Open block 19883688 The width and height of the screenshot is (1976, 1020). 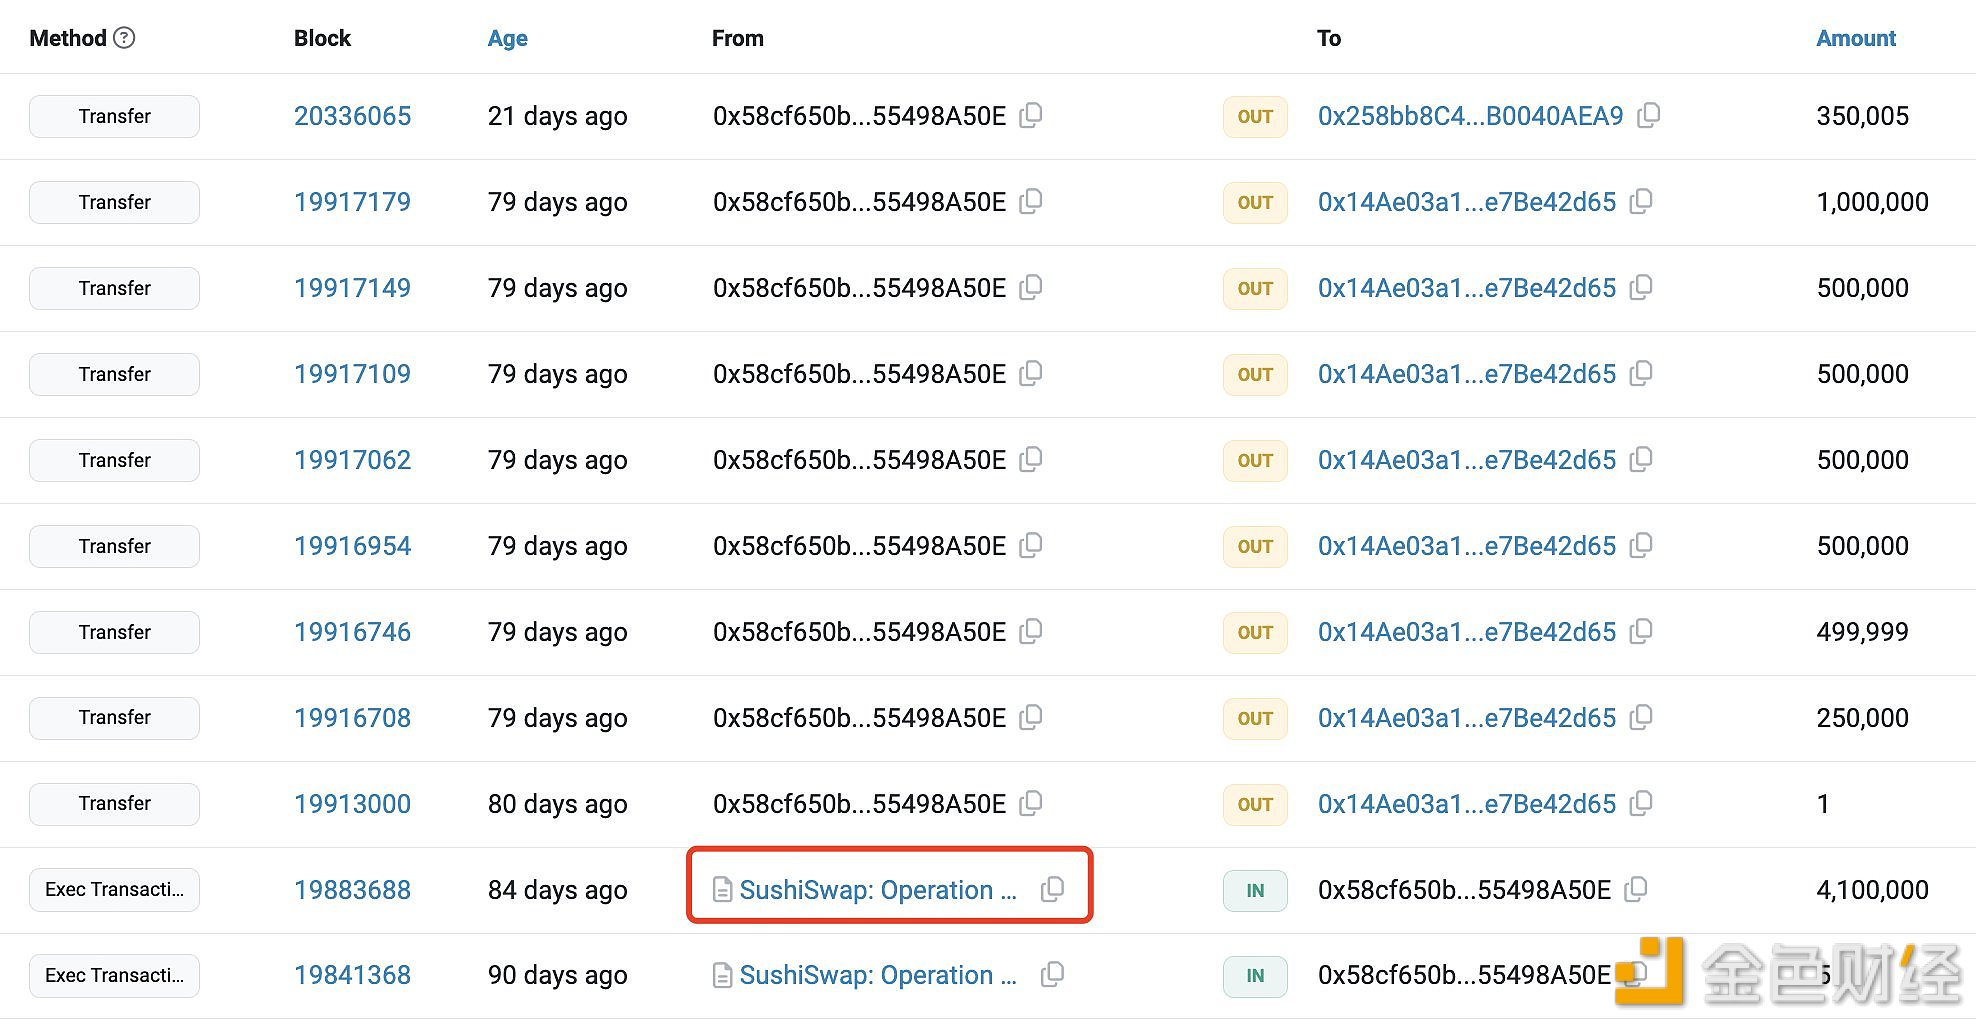(352, 890)
